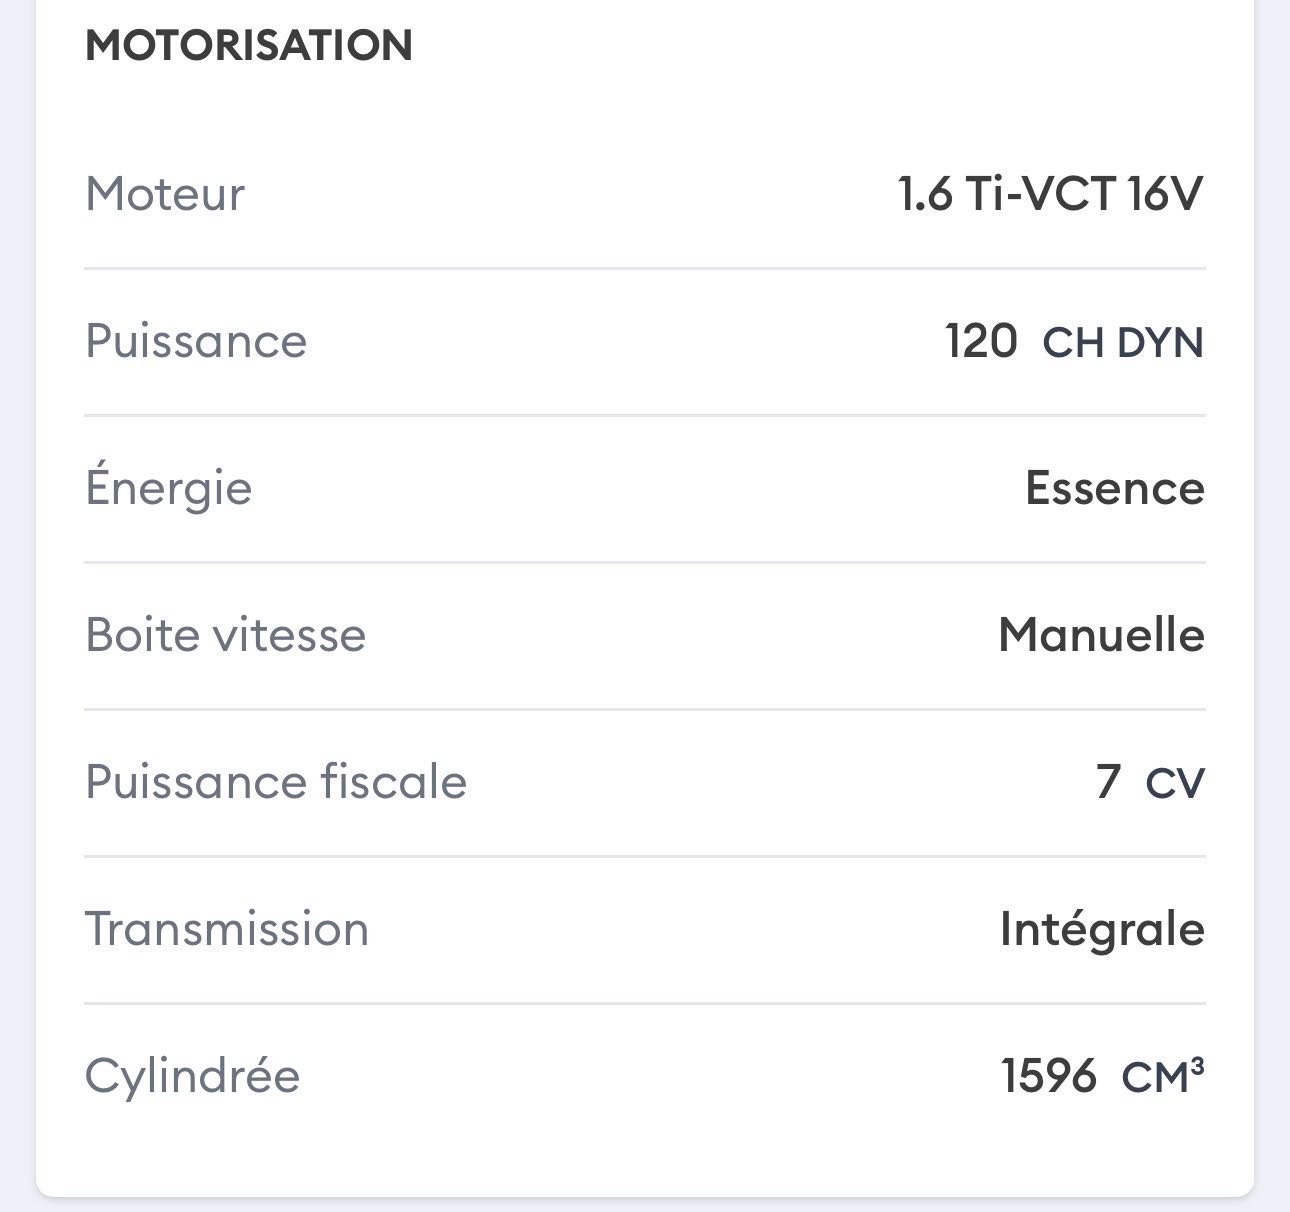Select the 7 fiscal power number
The width and height of the screenshot is (1290, 1212).
click(1108, 782)
